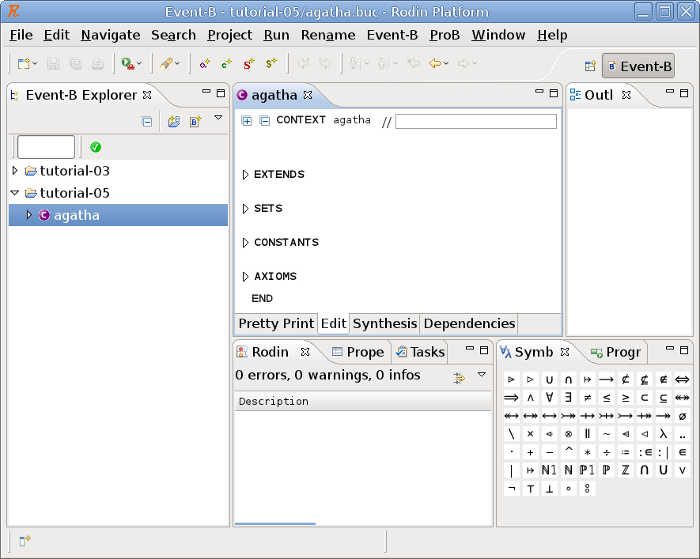This screenshot has width=700, height=559.
Task: Click the New wizard toolbar icon
Action: point(23,64)
